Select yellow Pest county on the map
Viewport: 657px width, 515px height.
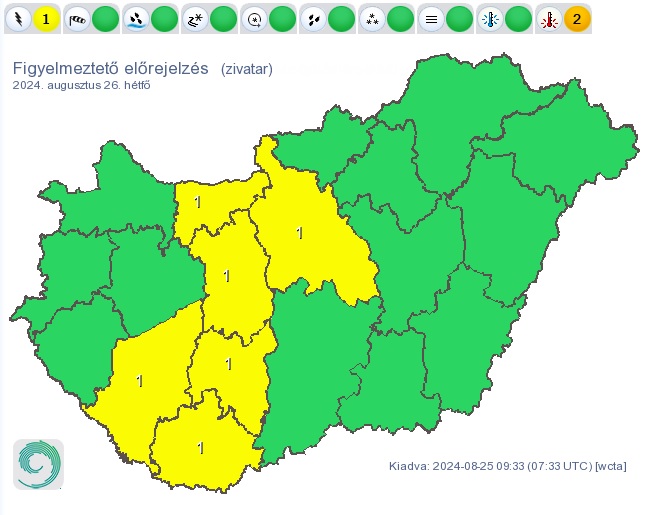pyautogui.click(x=300, y=235)
